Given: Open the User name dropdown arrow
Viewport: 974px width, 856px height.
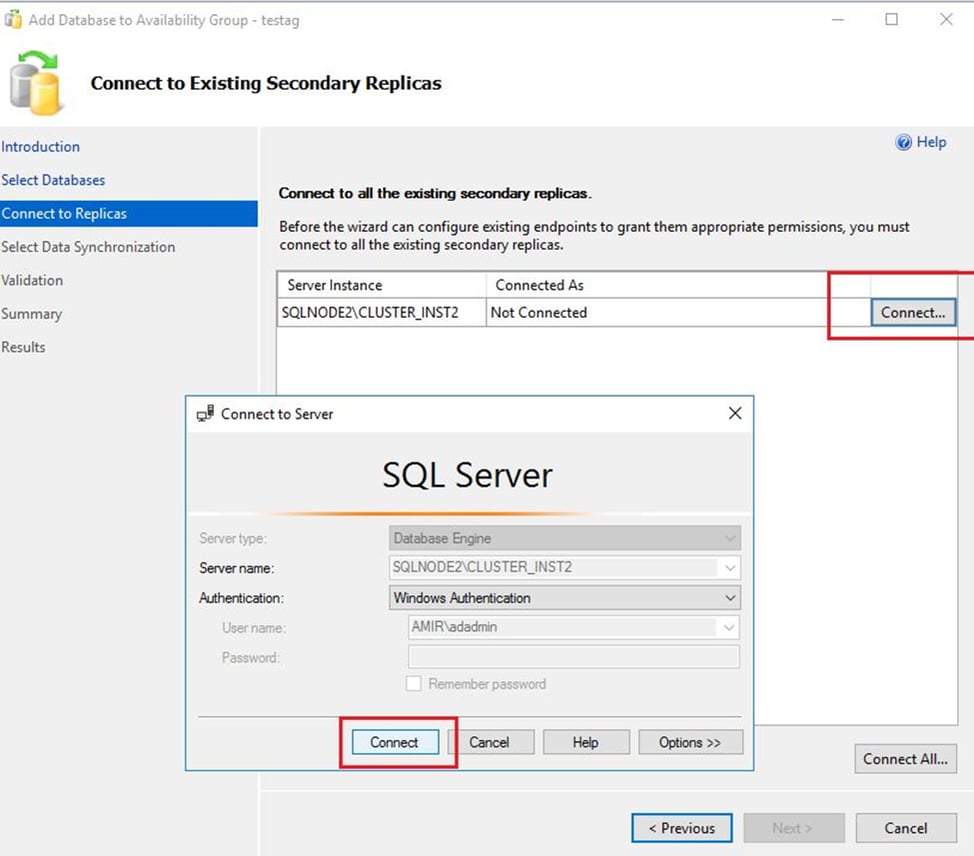Looking at the screenshot, I should 729,627.
